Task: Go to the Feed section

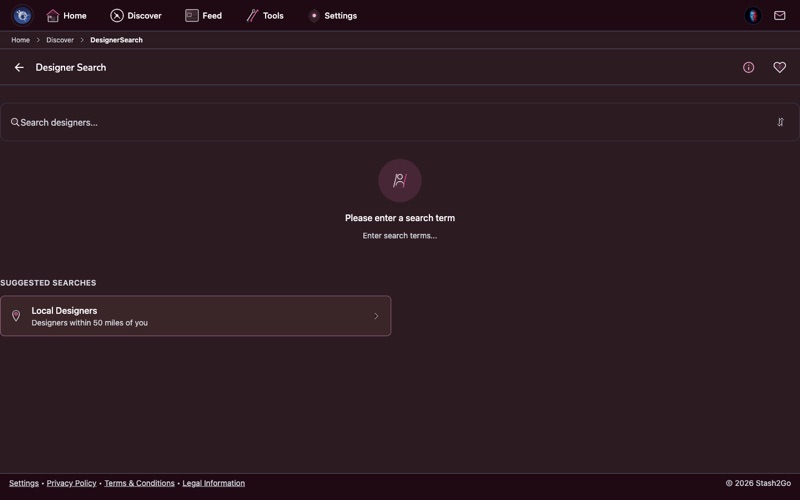Action: tap(204, 16)
